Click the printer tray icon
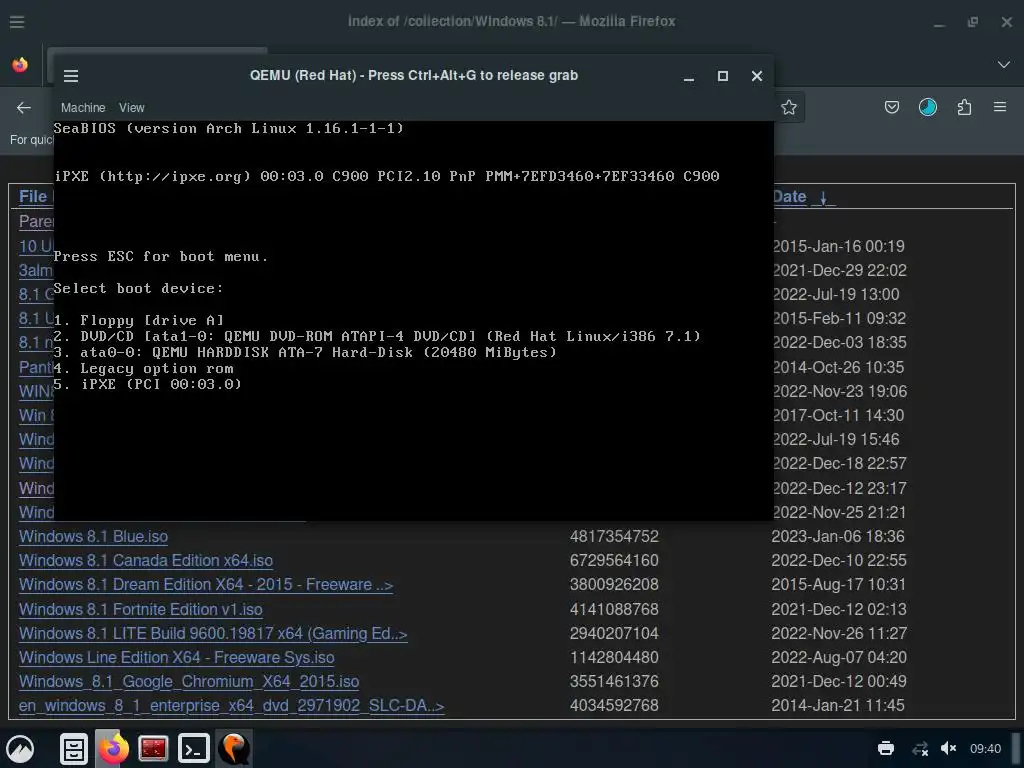1024x768 pixels. click(x=886, y=748)
